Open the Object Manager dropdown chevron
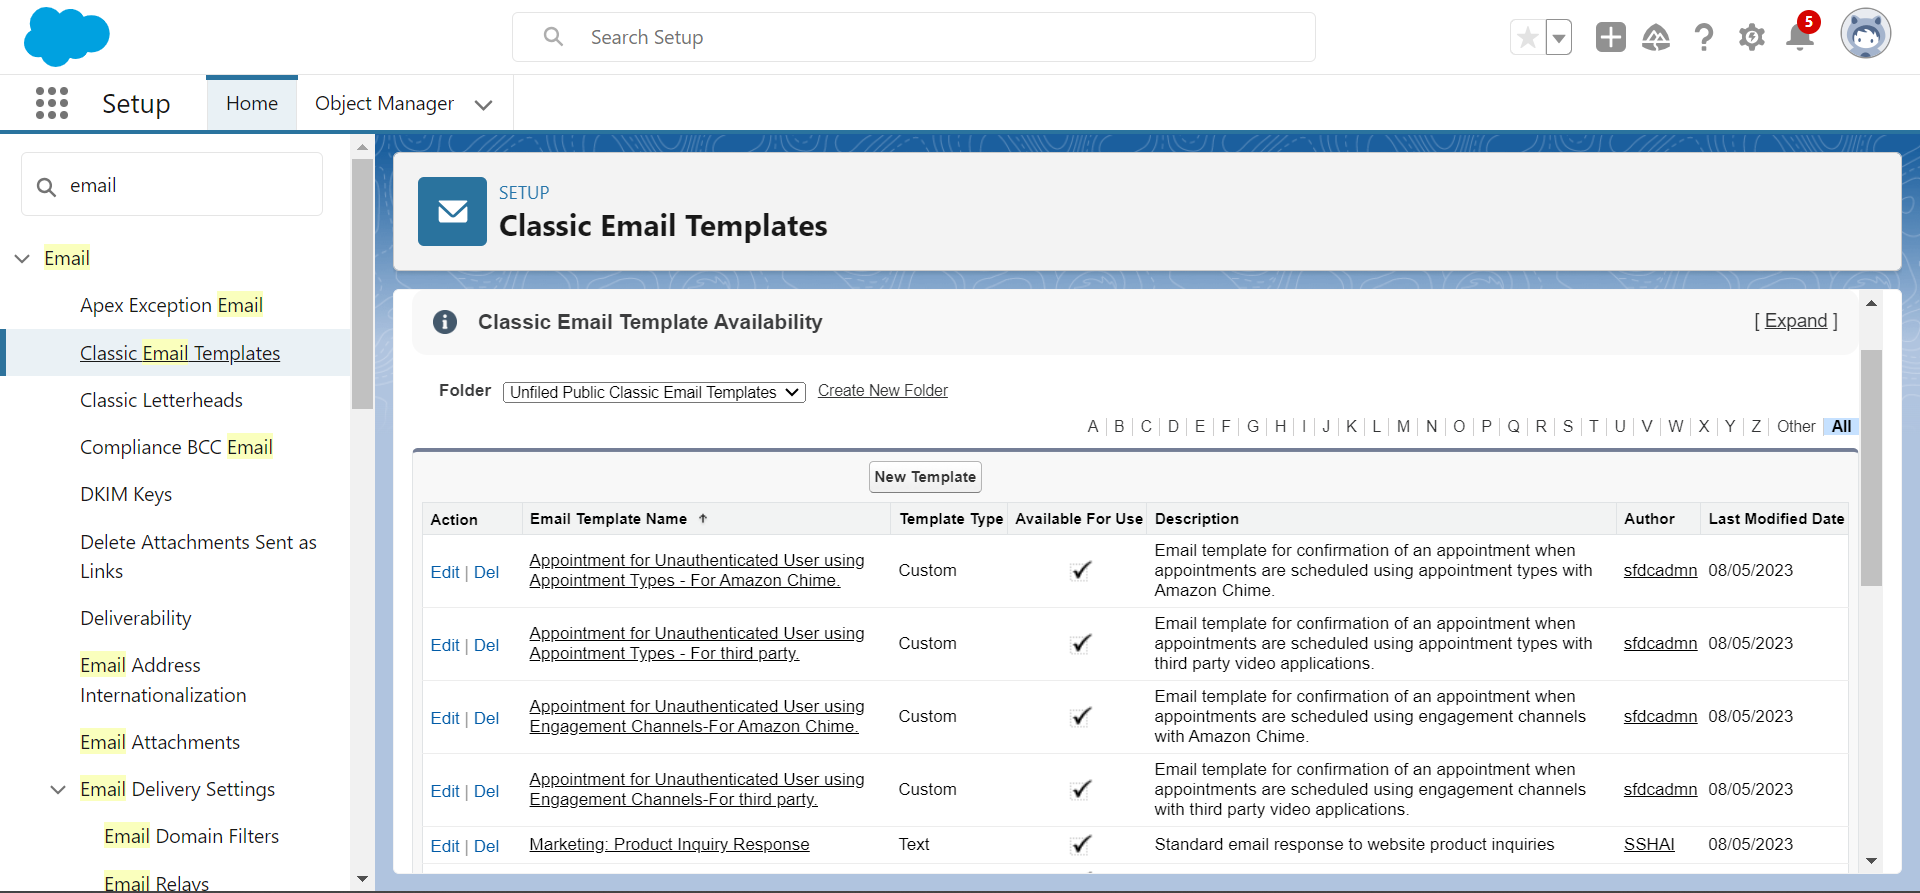 pos(484,104)
